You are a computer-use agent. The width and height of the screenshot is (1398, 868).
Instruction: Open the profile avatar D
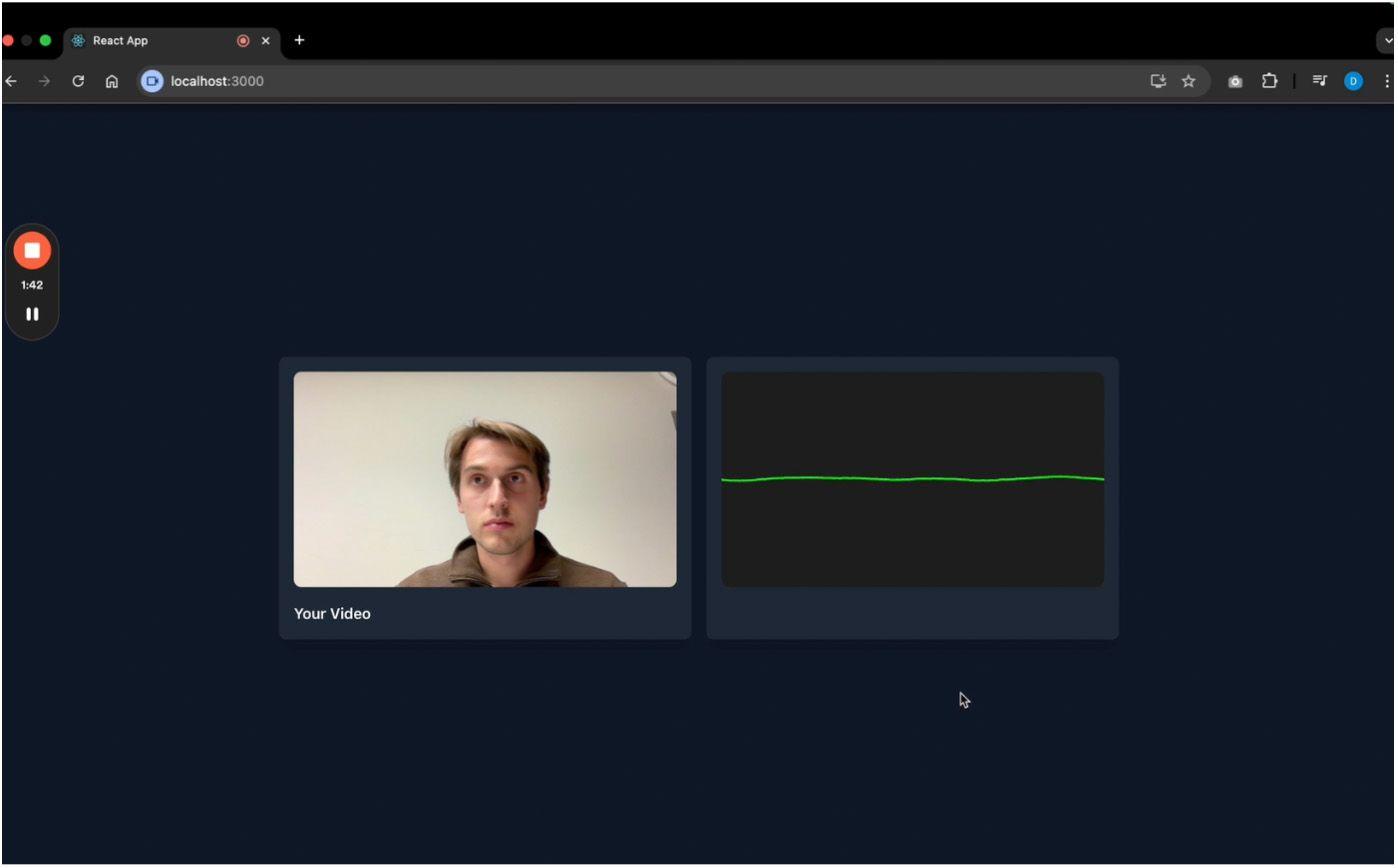click(x=1353, y=81)
